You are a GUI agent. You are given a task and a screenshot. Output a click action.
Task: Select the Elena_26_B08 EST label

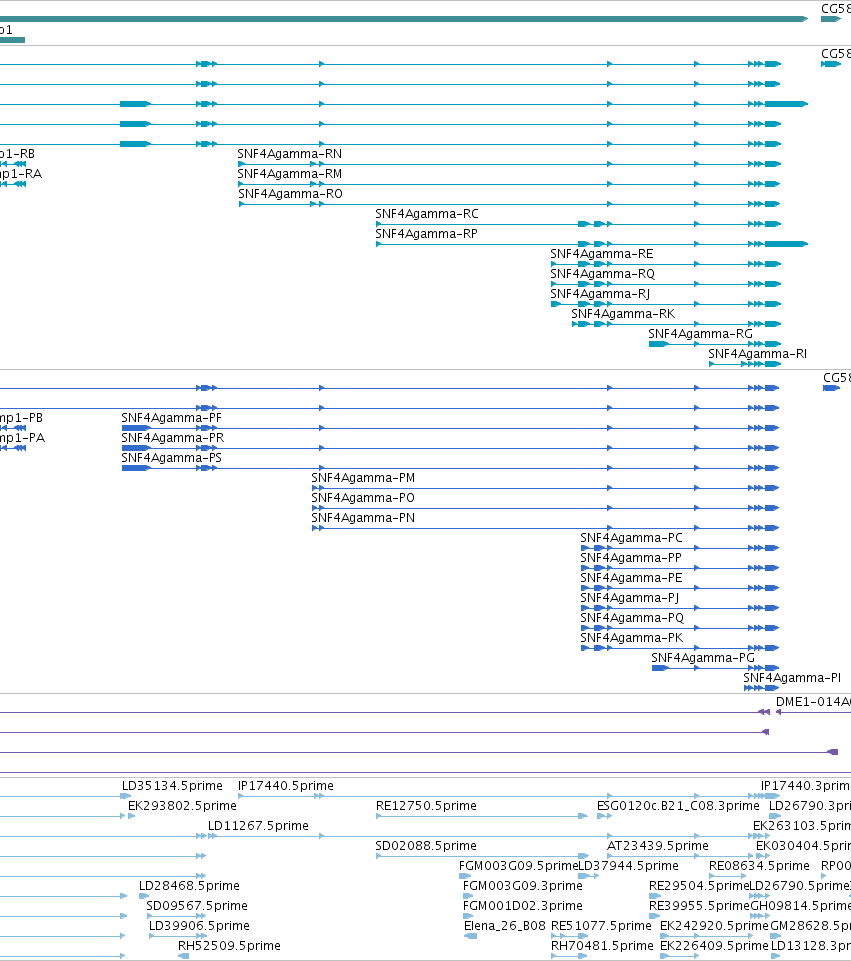pyautogui.click(x=505, y=926)
